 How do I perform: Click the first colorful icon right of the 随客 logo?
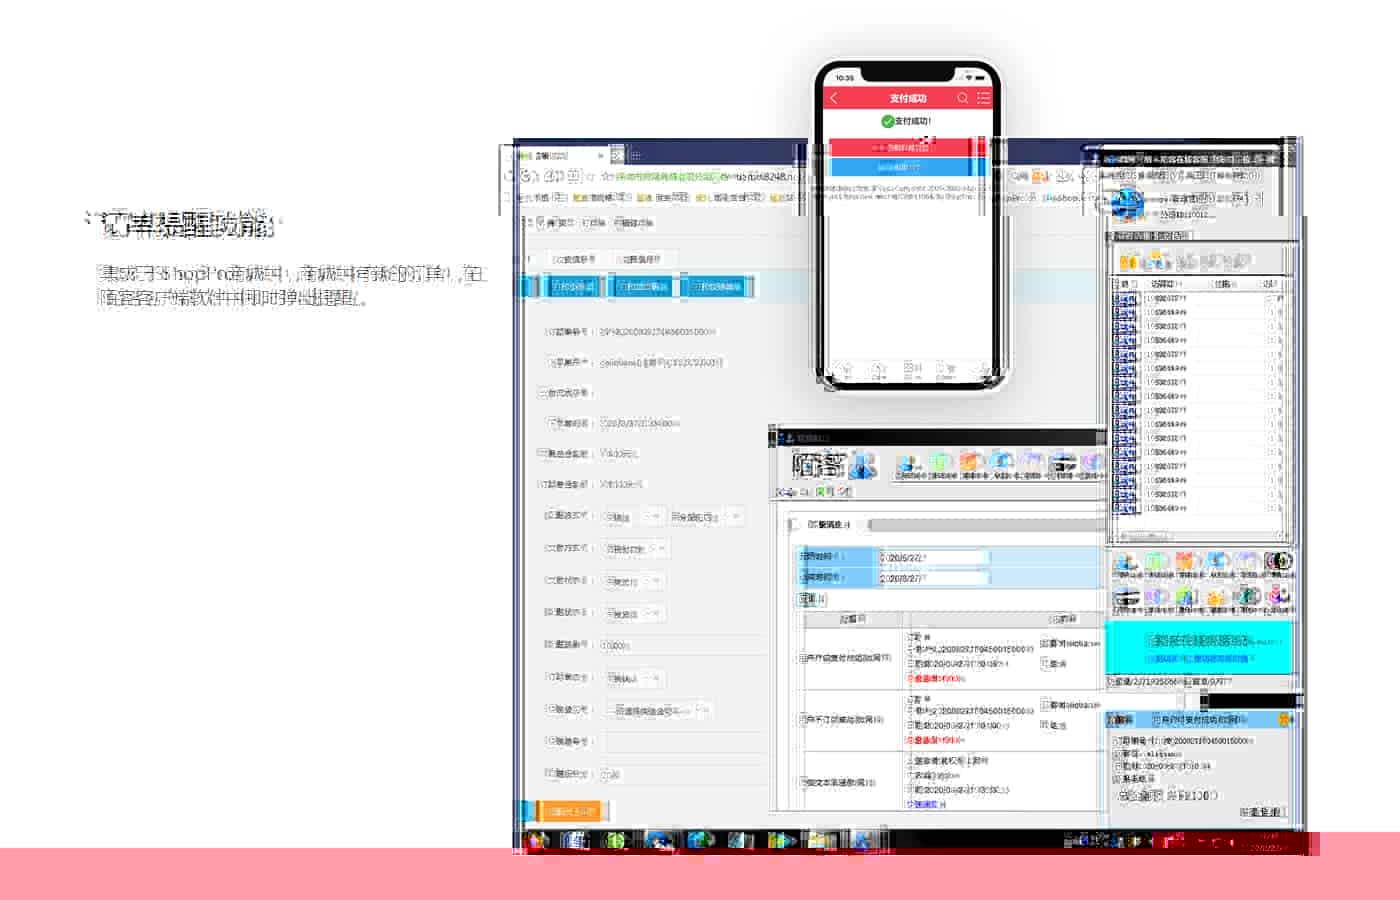pos(909,464)
